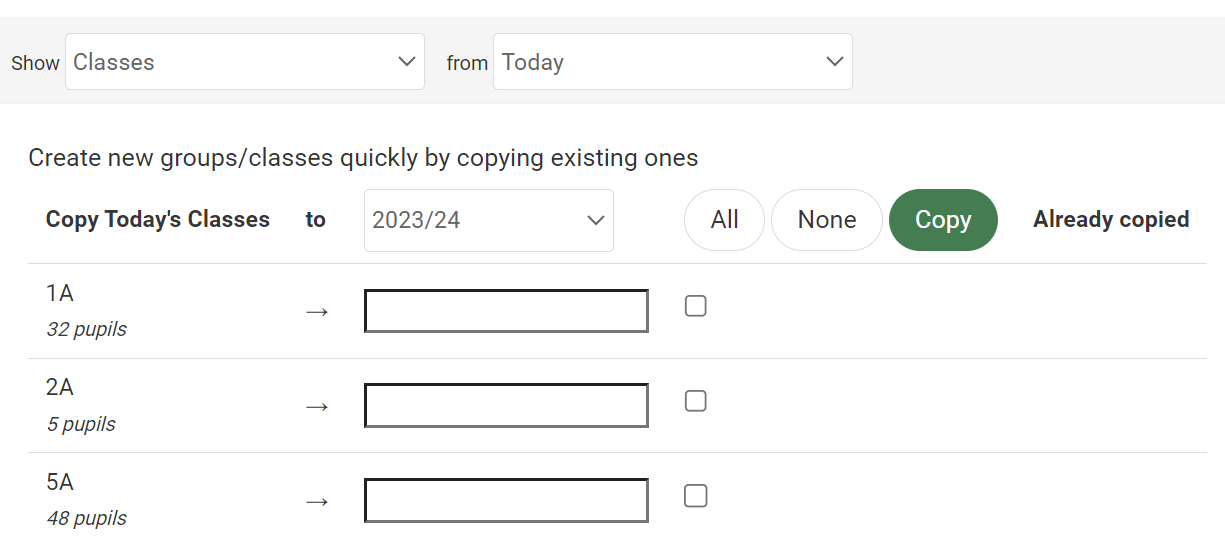Click the arrow icon beside class 2A
1225x545 pixels.
pyautogui.click(x=317, y=407)
